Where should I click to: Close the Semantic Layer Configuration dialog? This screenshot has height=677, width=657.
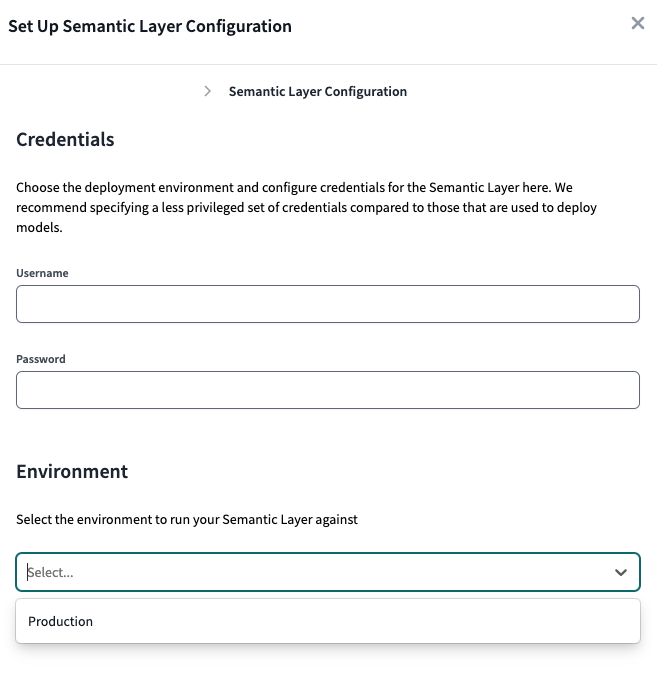point(638,23)
